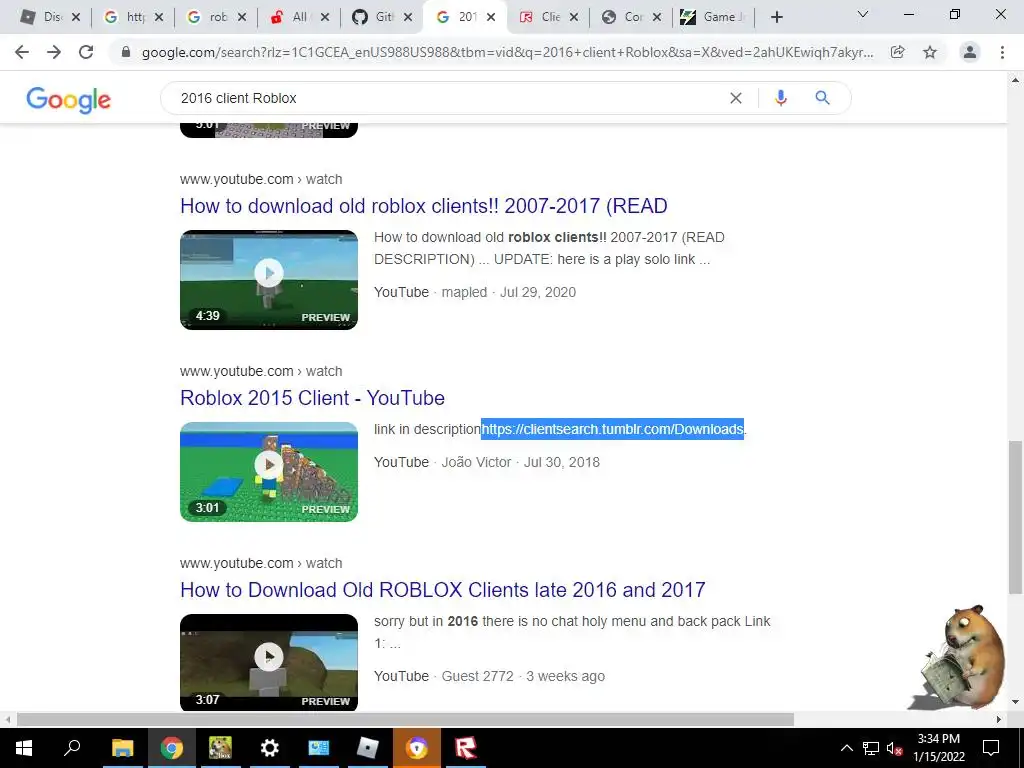
Task: Close the Clie tab
Action: point(574,18)
